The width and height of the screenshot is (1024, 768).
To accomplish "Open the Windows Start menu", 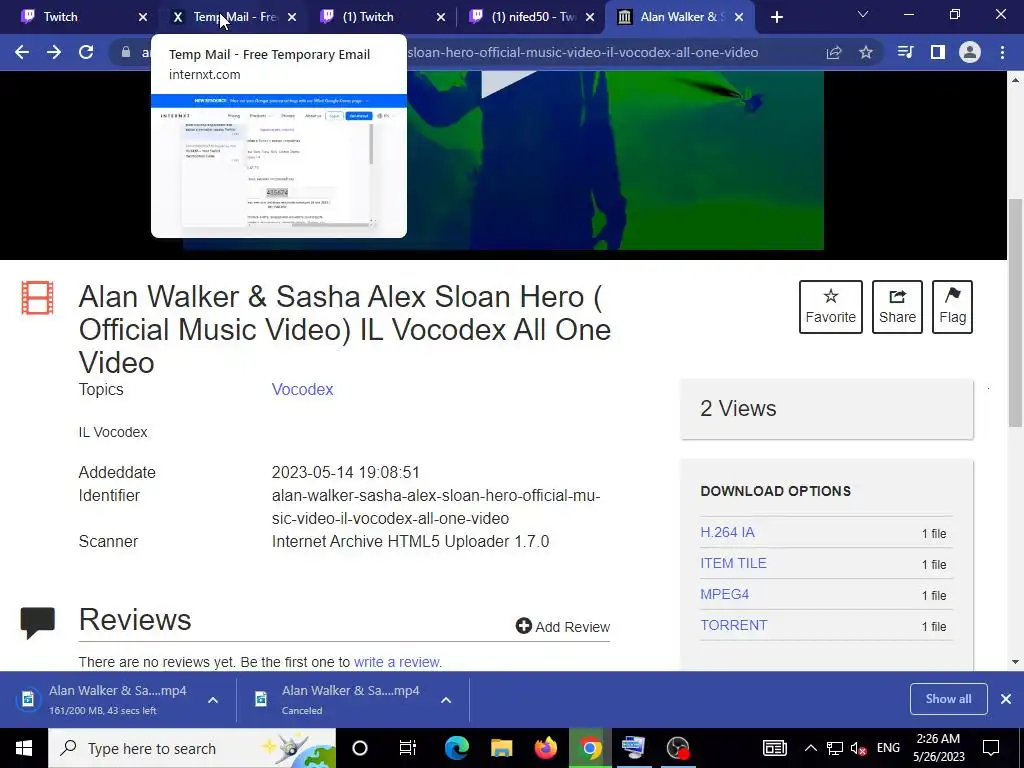I will [24, 748].
